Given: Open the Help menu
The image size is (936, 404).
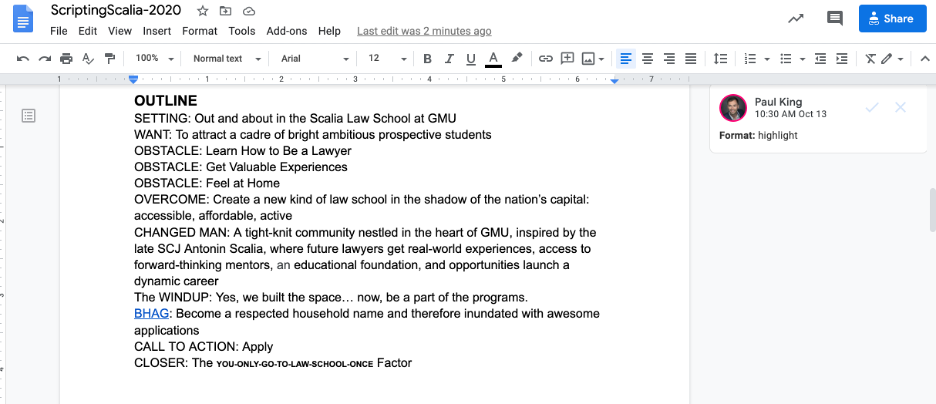Looking at the screenshot, I should tap(329, 31).
